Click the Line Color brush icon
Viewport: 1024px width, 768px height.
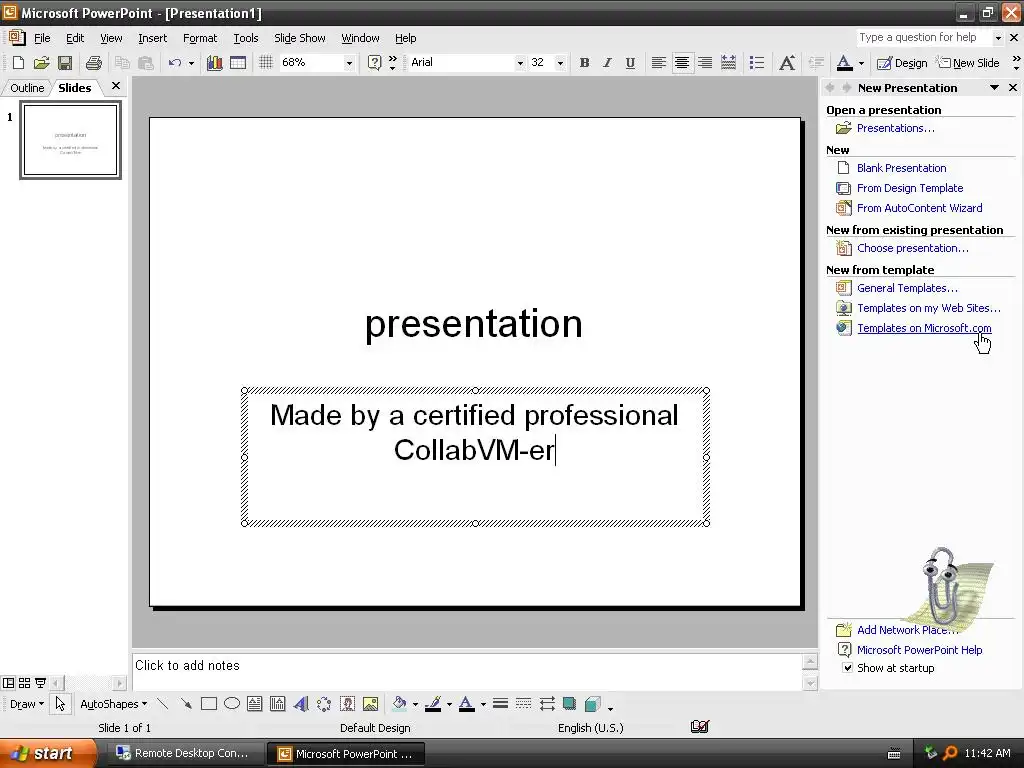tap(432, 704)
